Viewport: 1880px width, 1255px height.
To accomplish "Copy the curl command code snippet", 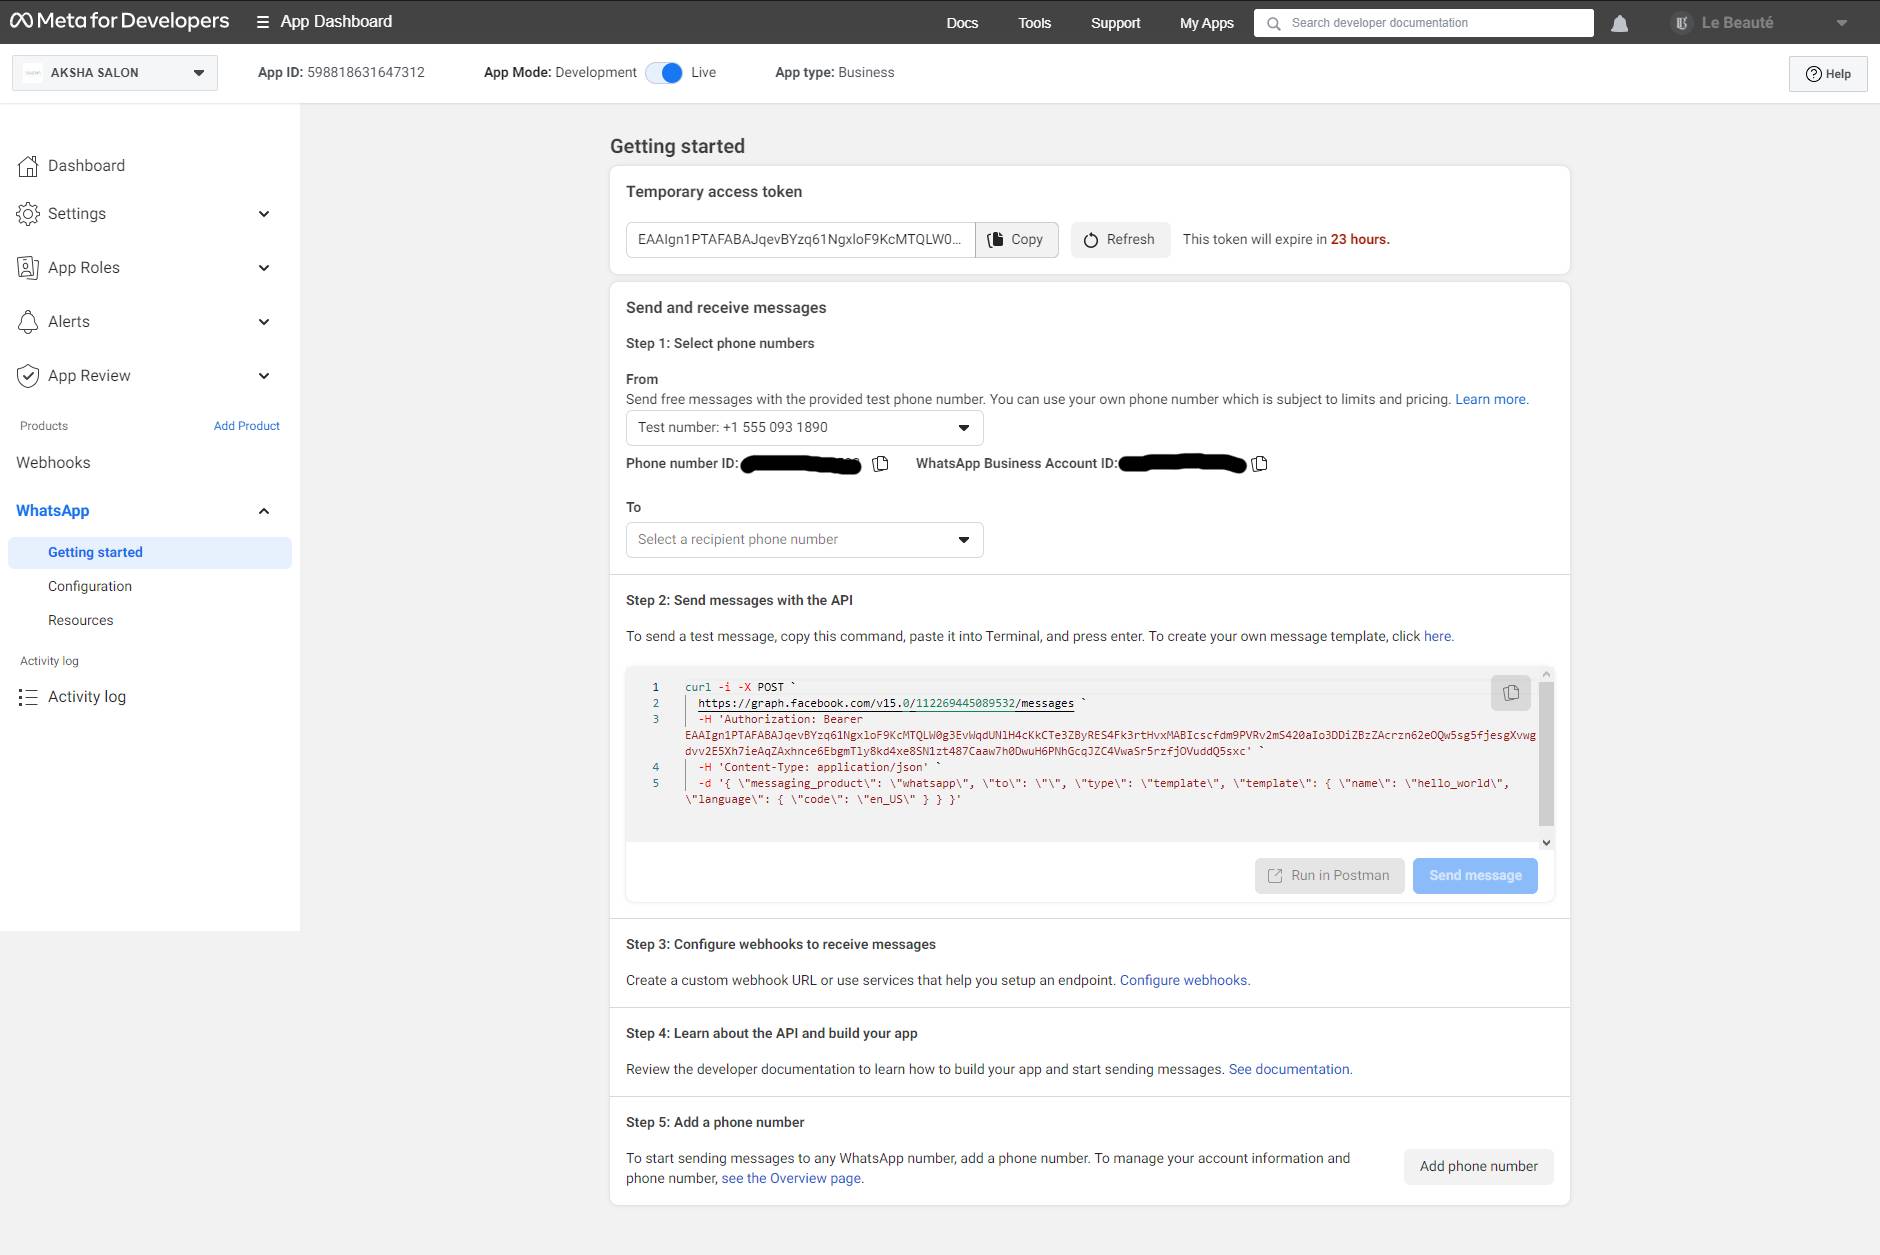I will pyautogui.click(x=1511, y=692).
